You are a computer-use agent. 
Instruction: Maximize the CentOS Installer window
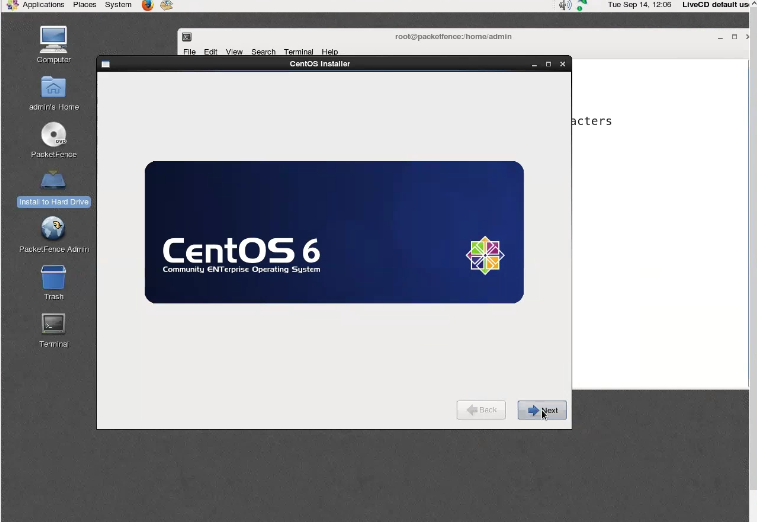[548, 64]
